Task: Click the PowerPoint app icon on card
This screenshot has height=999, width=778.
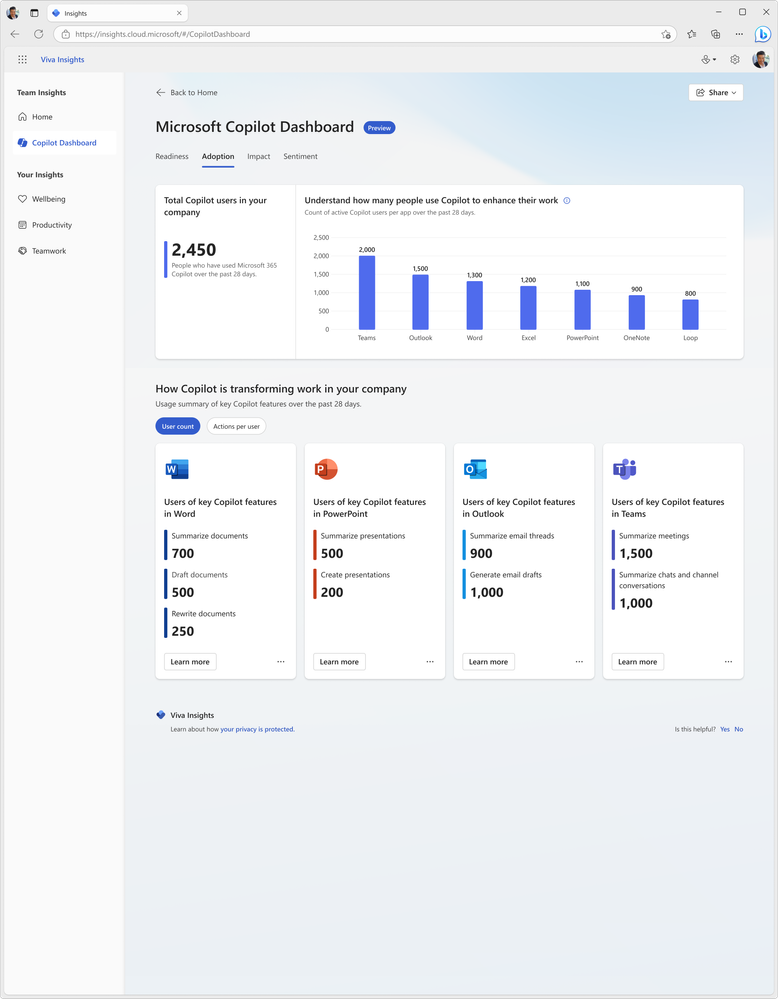Action: pos(326,470)
